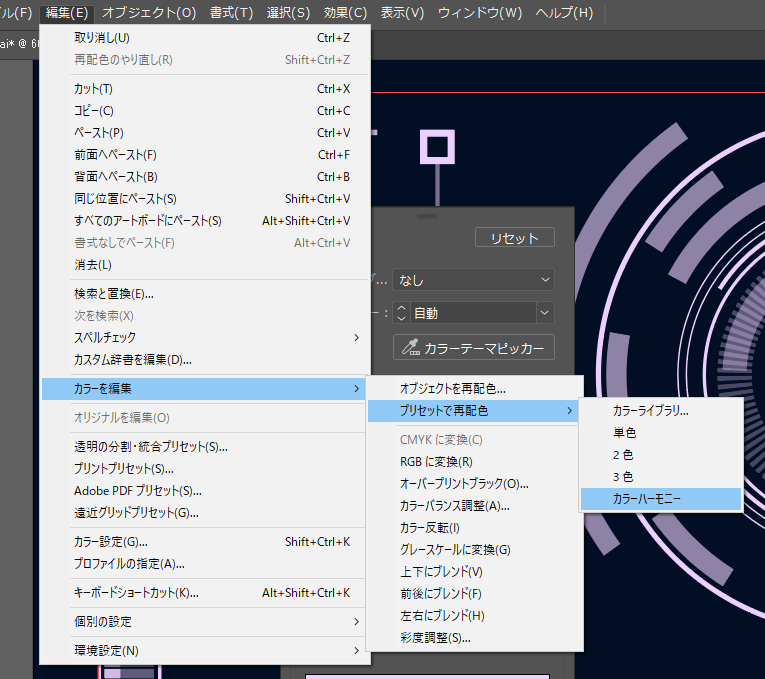The height and width of the screenshot is (679, 765).
Task: Open 彩度調整(S)... dialog
Action: (474, 638)
